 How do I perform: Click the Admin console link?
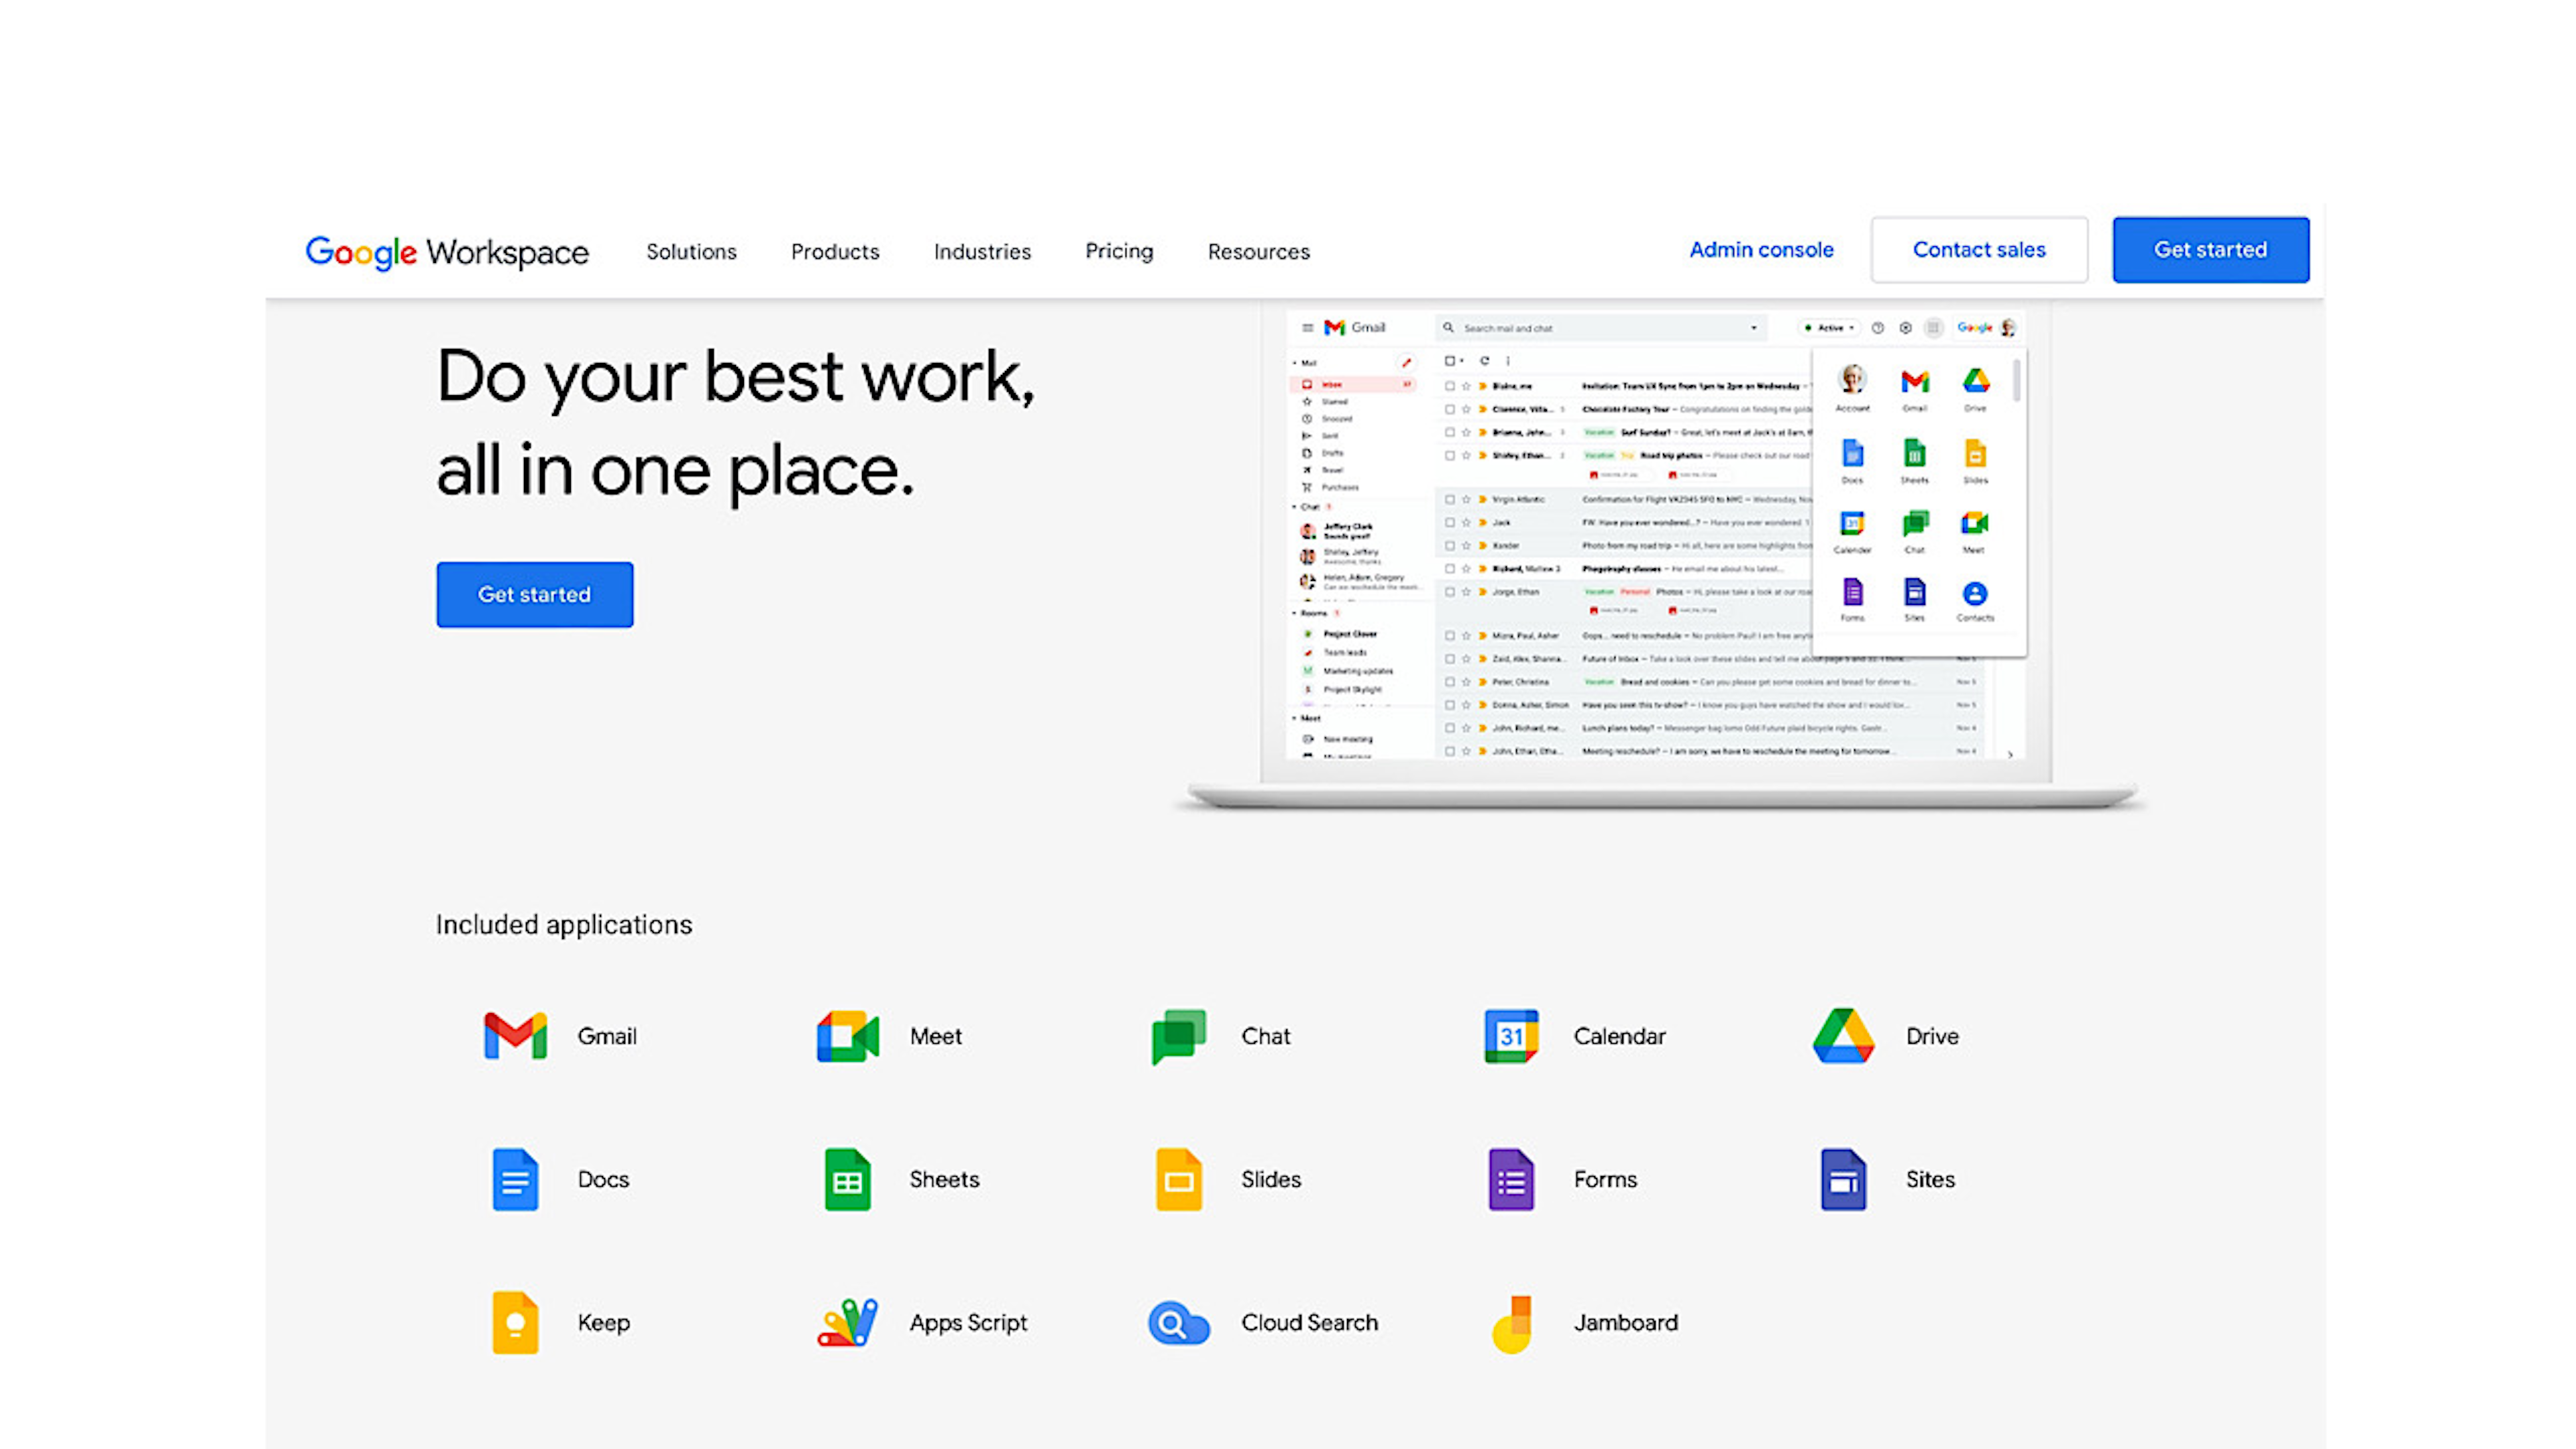pyautogui.click(x=1761, y=250)
